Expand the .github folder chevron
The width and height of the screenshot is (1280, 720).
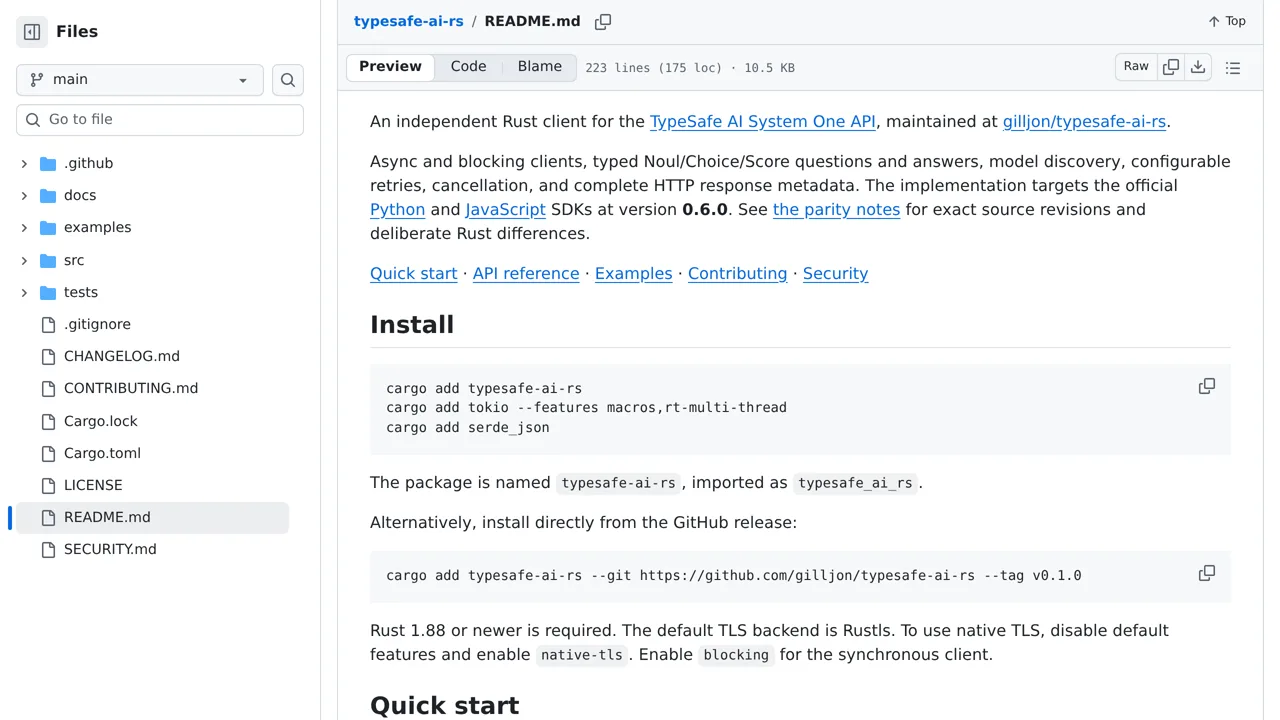pos(24,164)
